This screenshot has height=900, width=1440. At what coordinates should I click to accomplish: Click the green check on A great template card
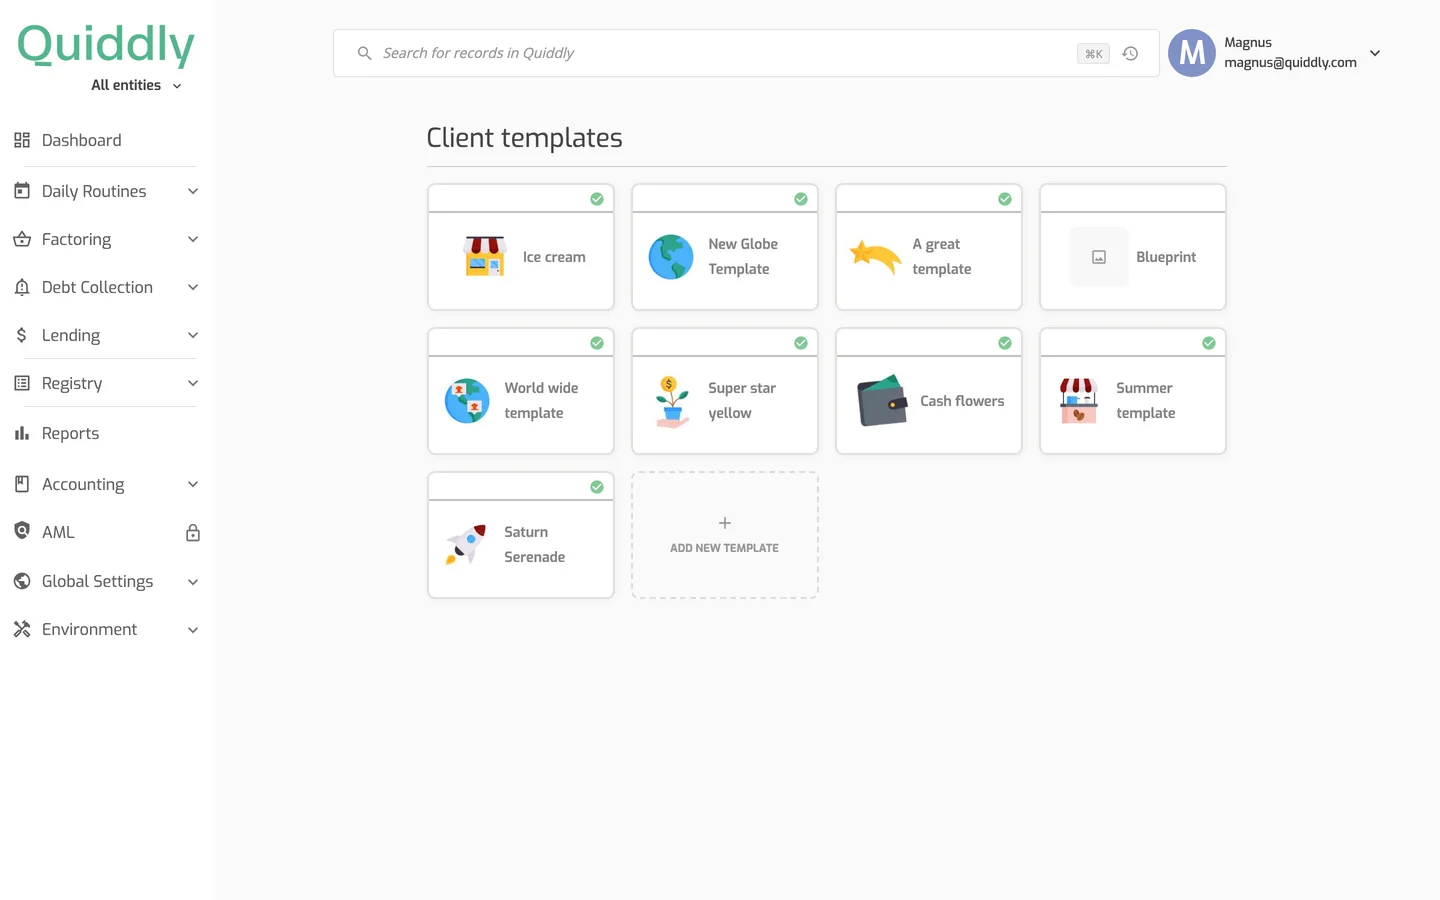[1005, 199]
